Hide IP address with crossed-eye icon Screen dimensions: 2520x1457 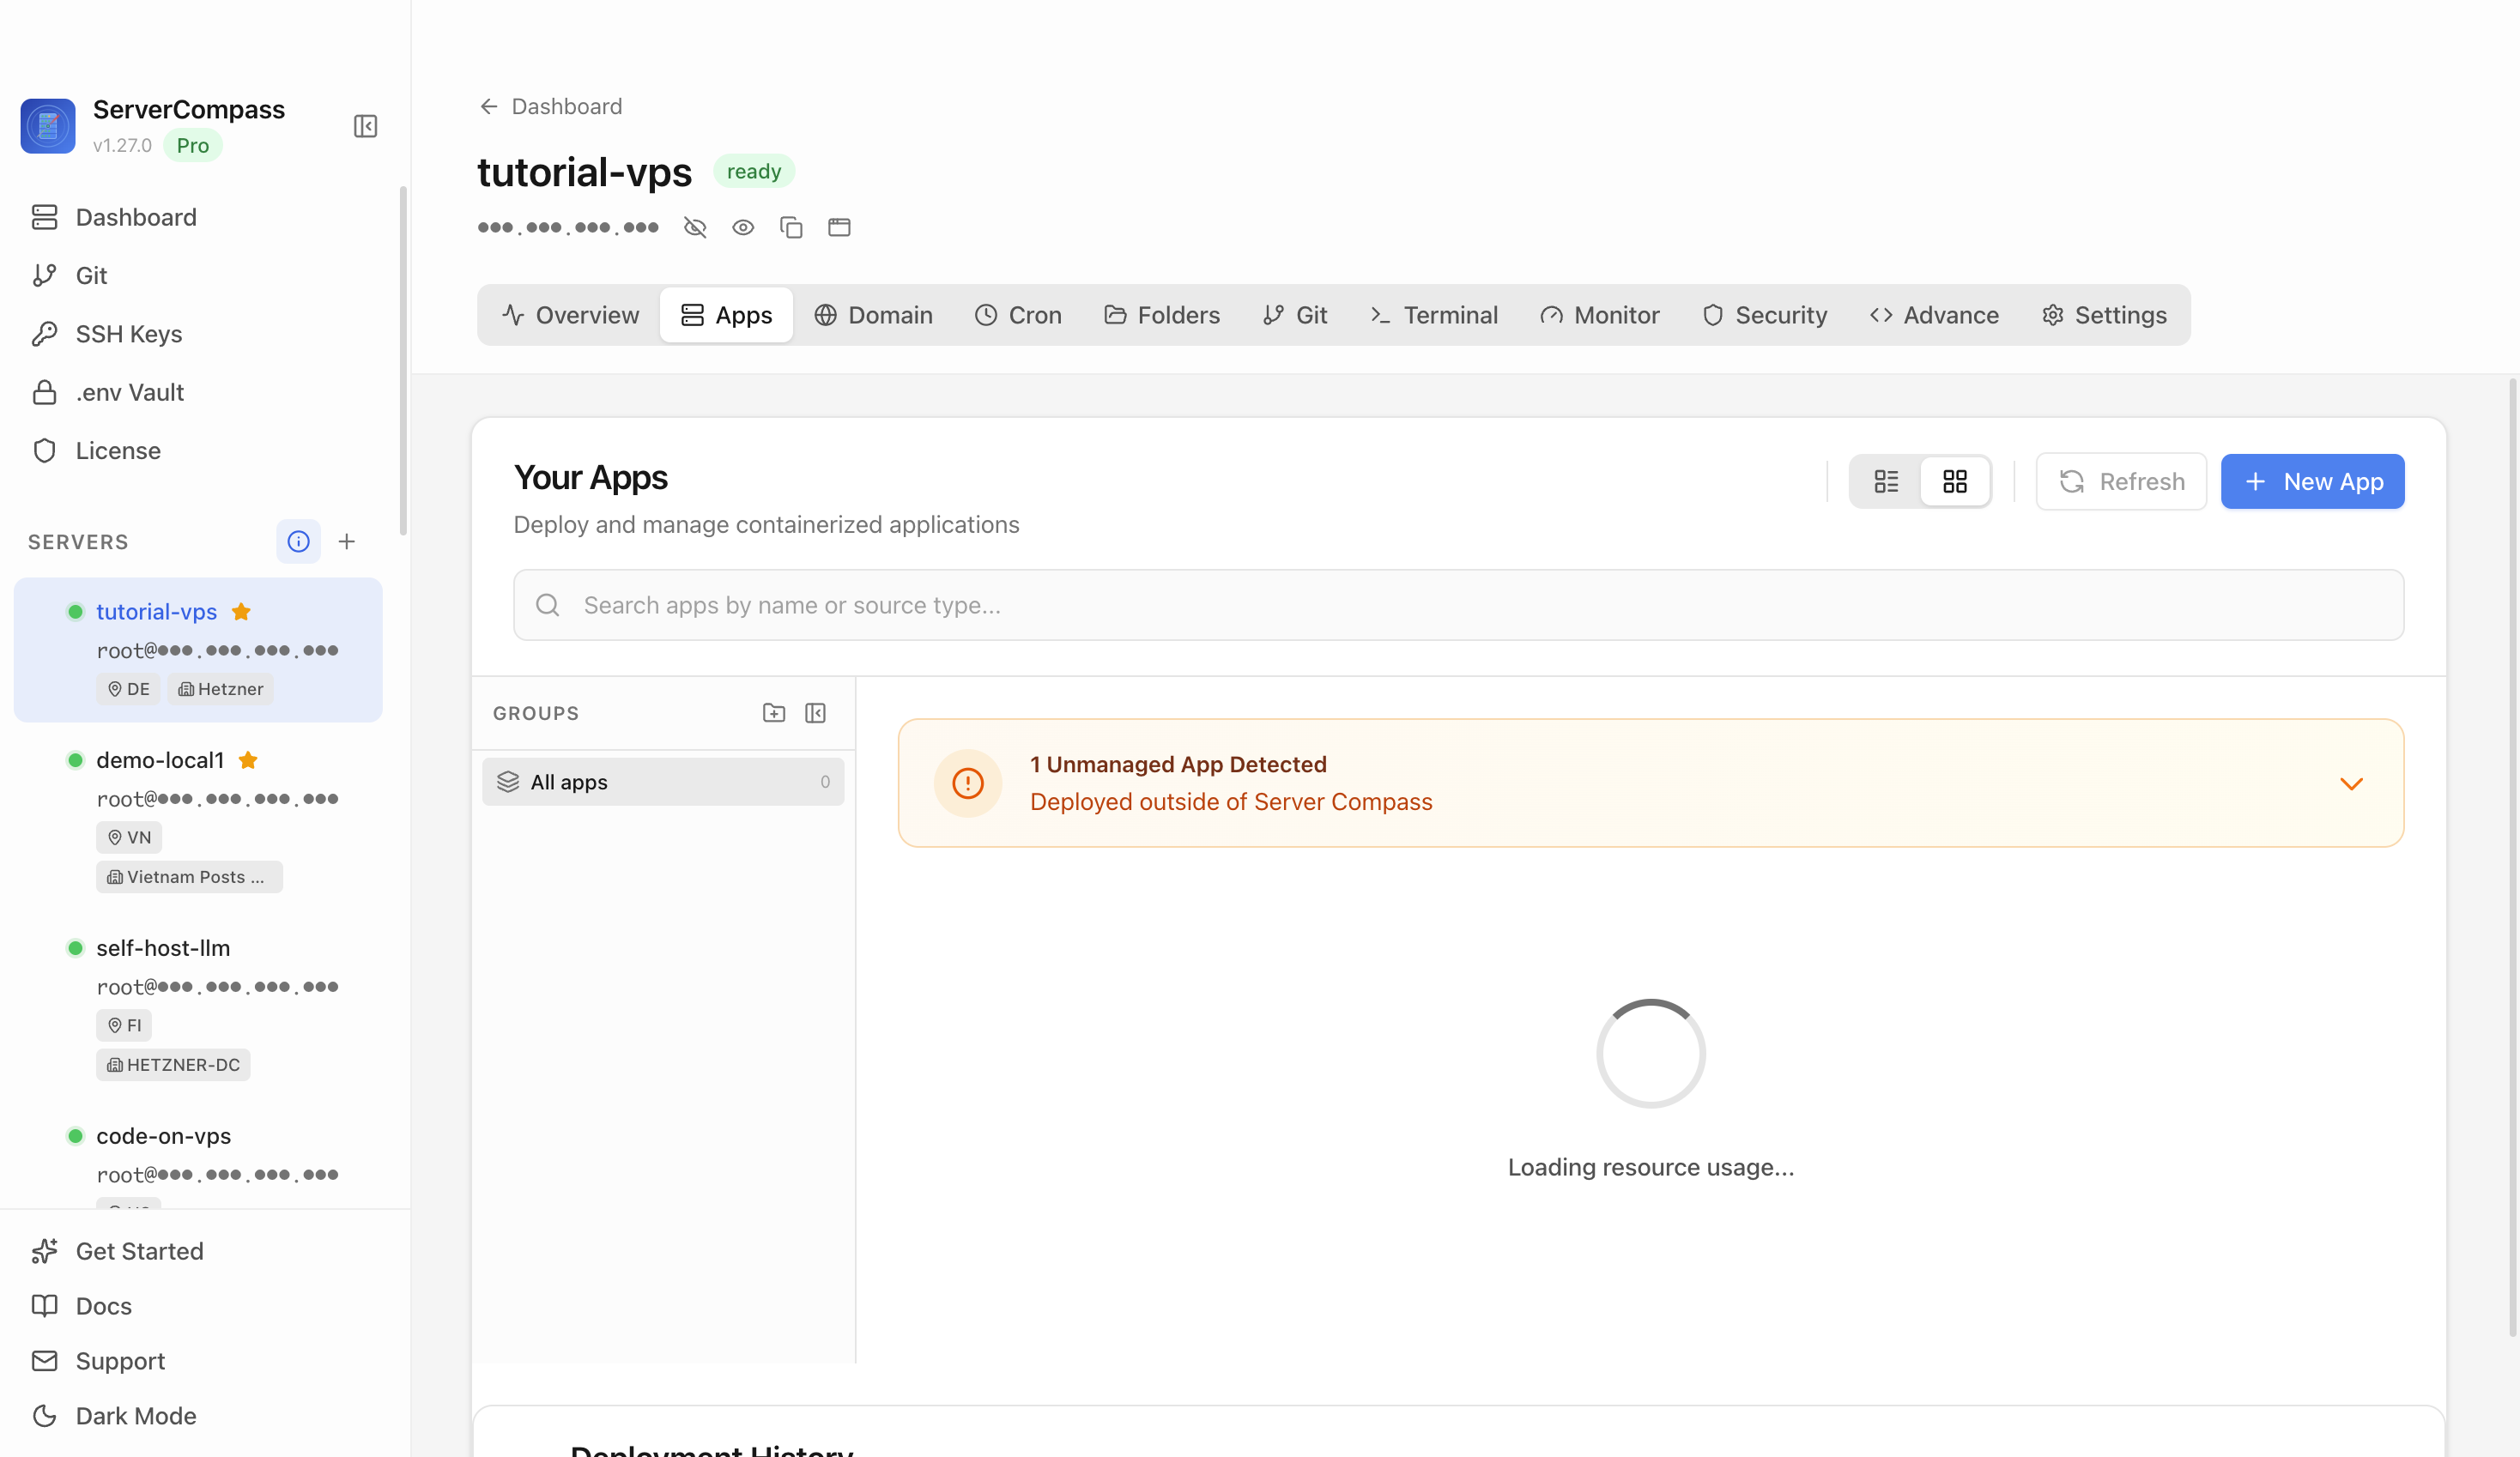click(x=695, y=227)
